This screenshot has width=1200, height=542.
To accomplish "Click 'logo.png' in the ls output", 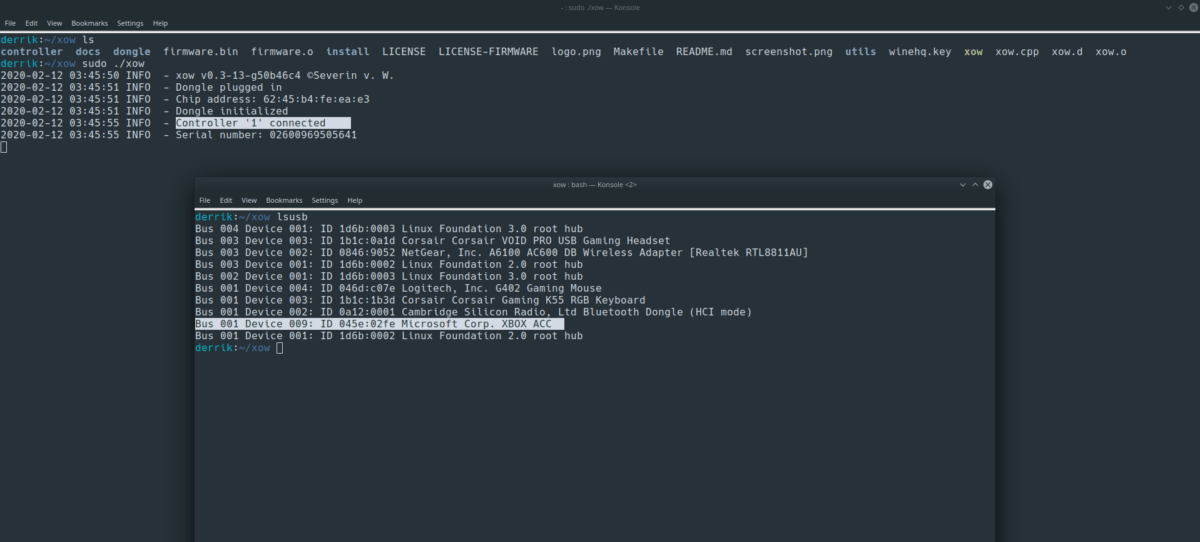I will (577, 51).
